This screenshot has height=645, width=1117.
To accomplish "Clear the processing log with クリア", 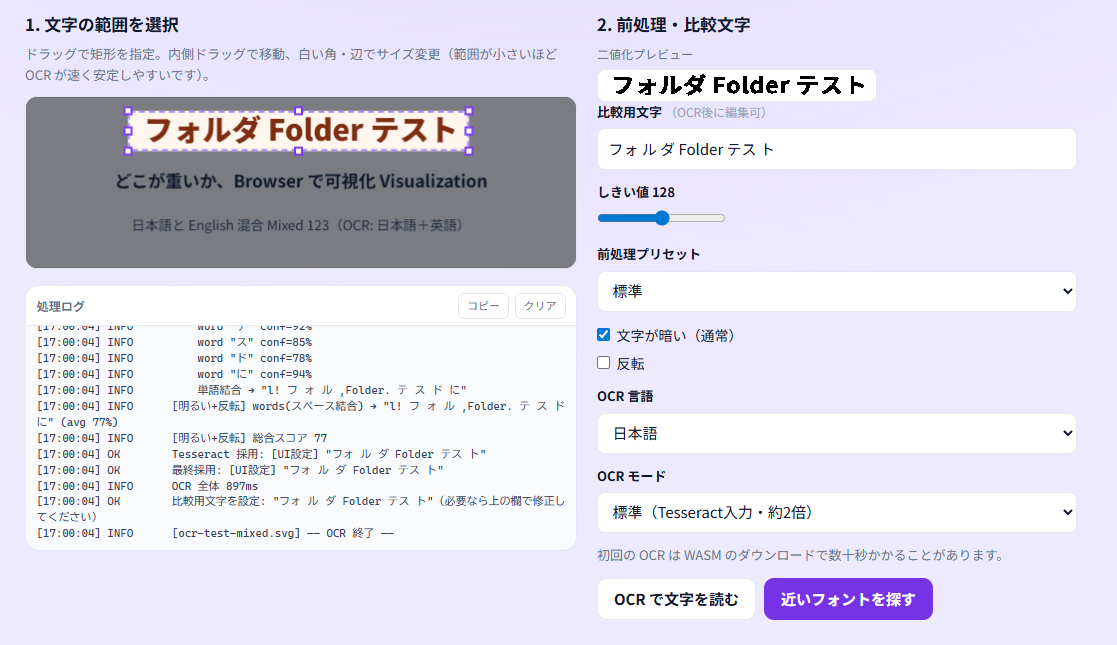I will (x=540, y=306).
